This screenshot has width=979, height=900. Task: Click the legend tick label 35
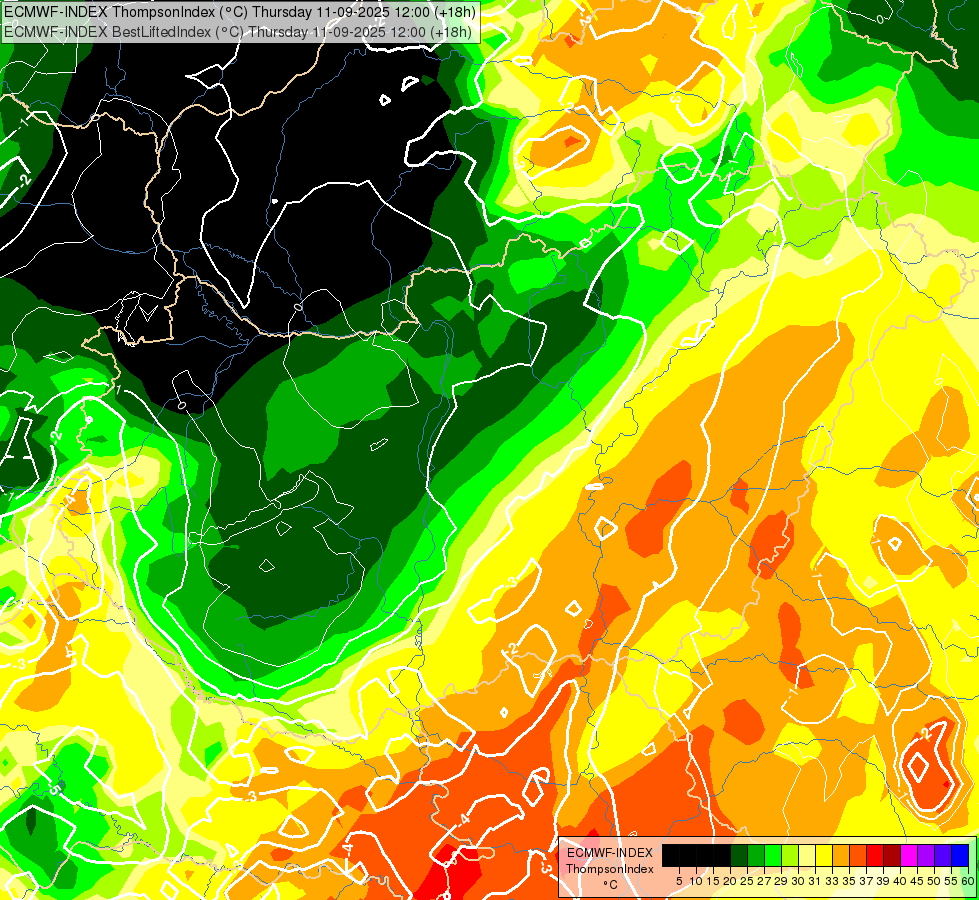849,881
